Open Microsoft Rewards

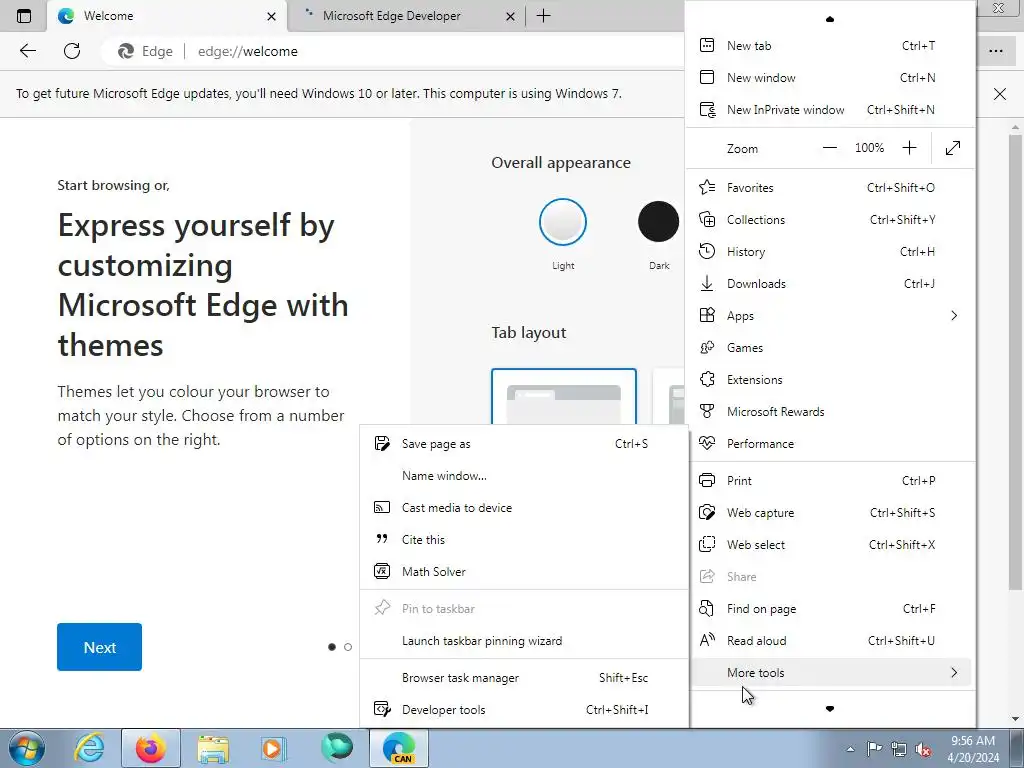pyautogui.click(x=830, y=412)
